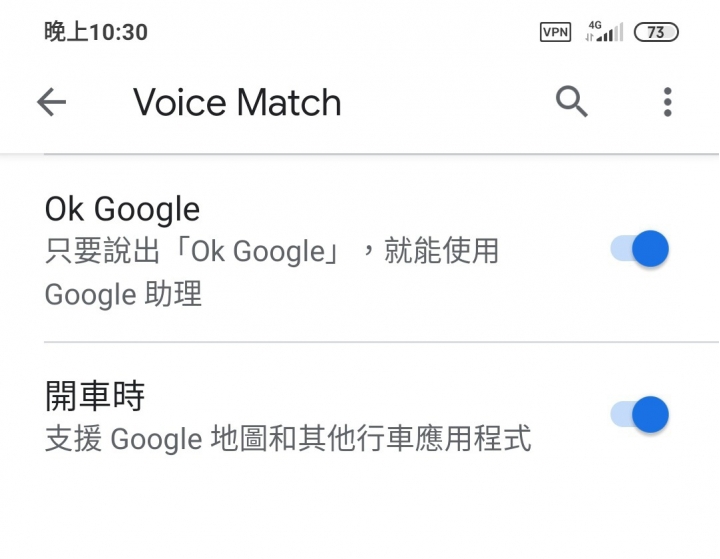
Task: Select the Ok Google setting heading
Action: point(122,209)
